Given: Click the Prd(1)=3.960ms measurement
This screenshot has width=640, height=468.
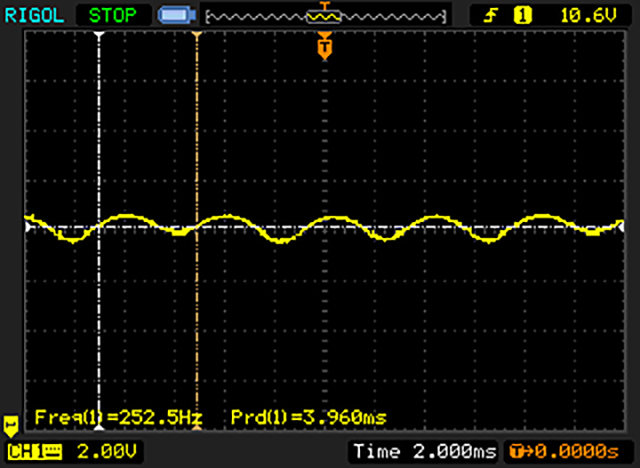Looking at the screenshot, I should point(309,417).
